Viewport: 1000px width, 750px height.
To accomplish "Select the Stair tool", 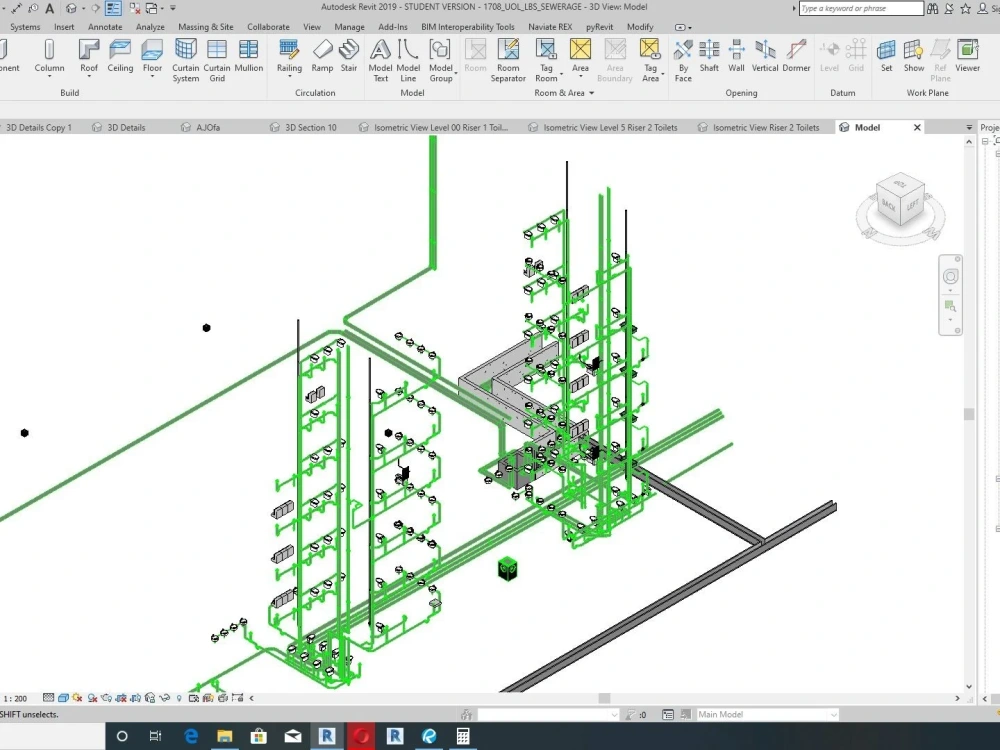I will click(349, 55).
